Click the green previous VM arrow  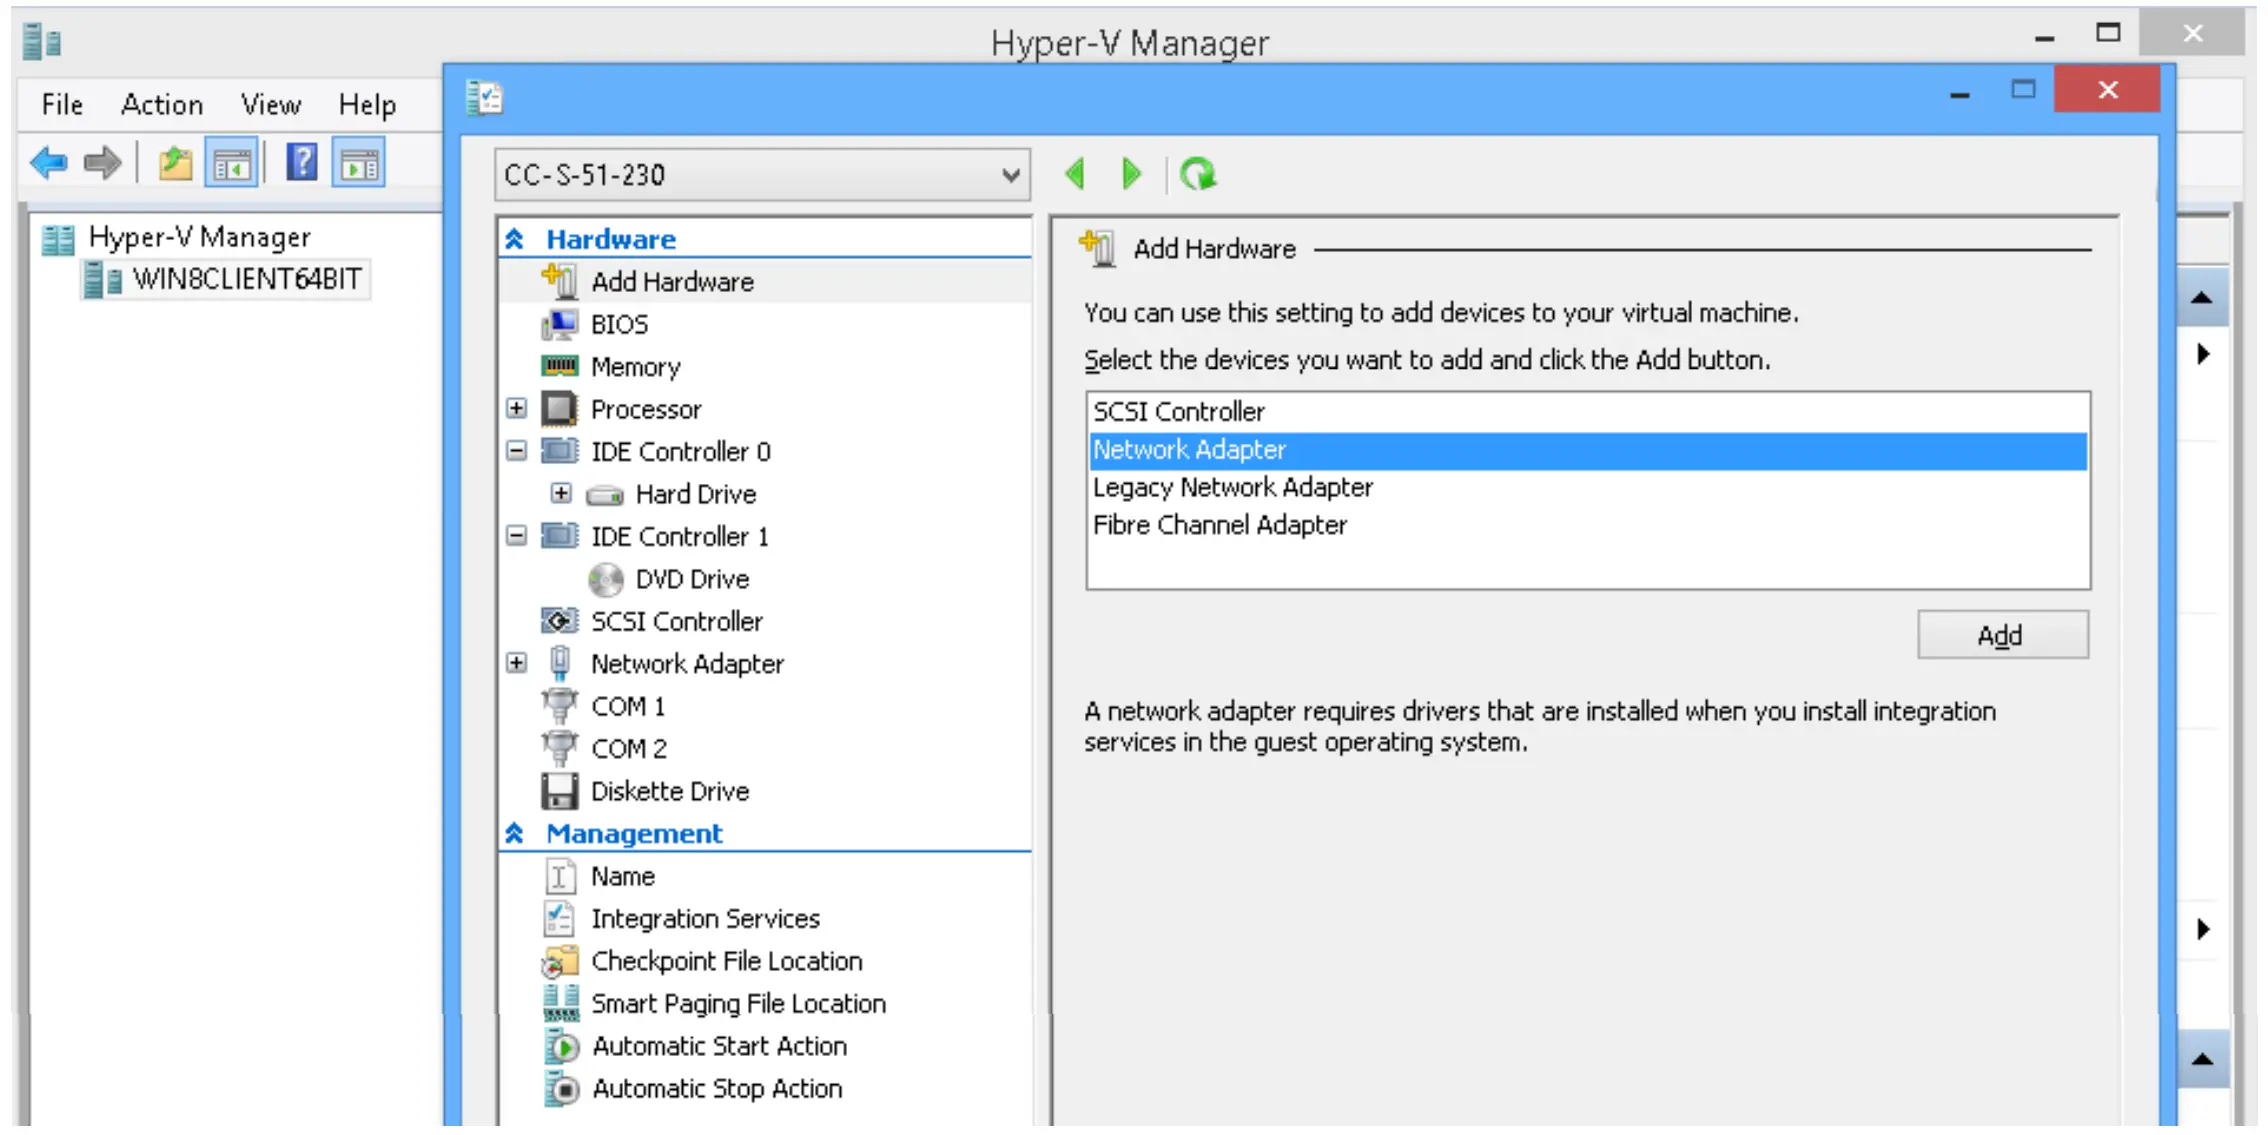coord(1076,175)
